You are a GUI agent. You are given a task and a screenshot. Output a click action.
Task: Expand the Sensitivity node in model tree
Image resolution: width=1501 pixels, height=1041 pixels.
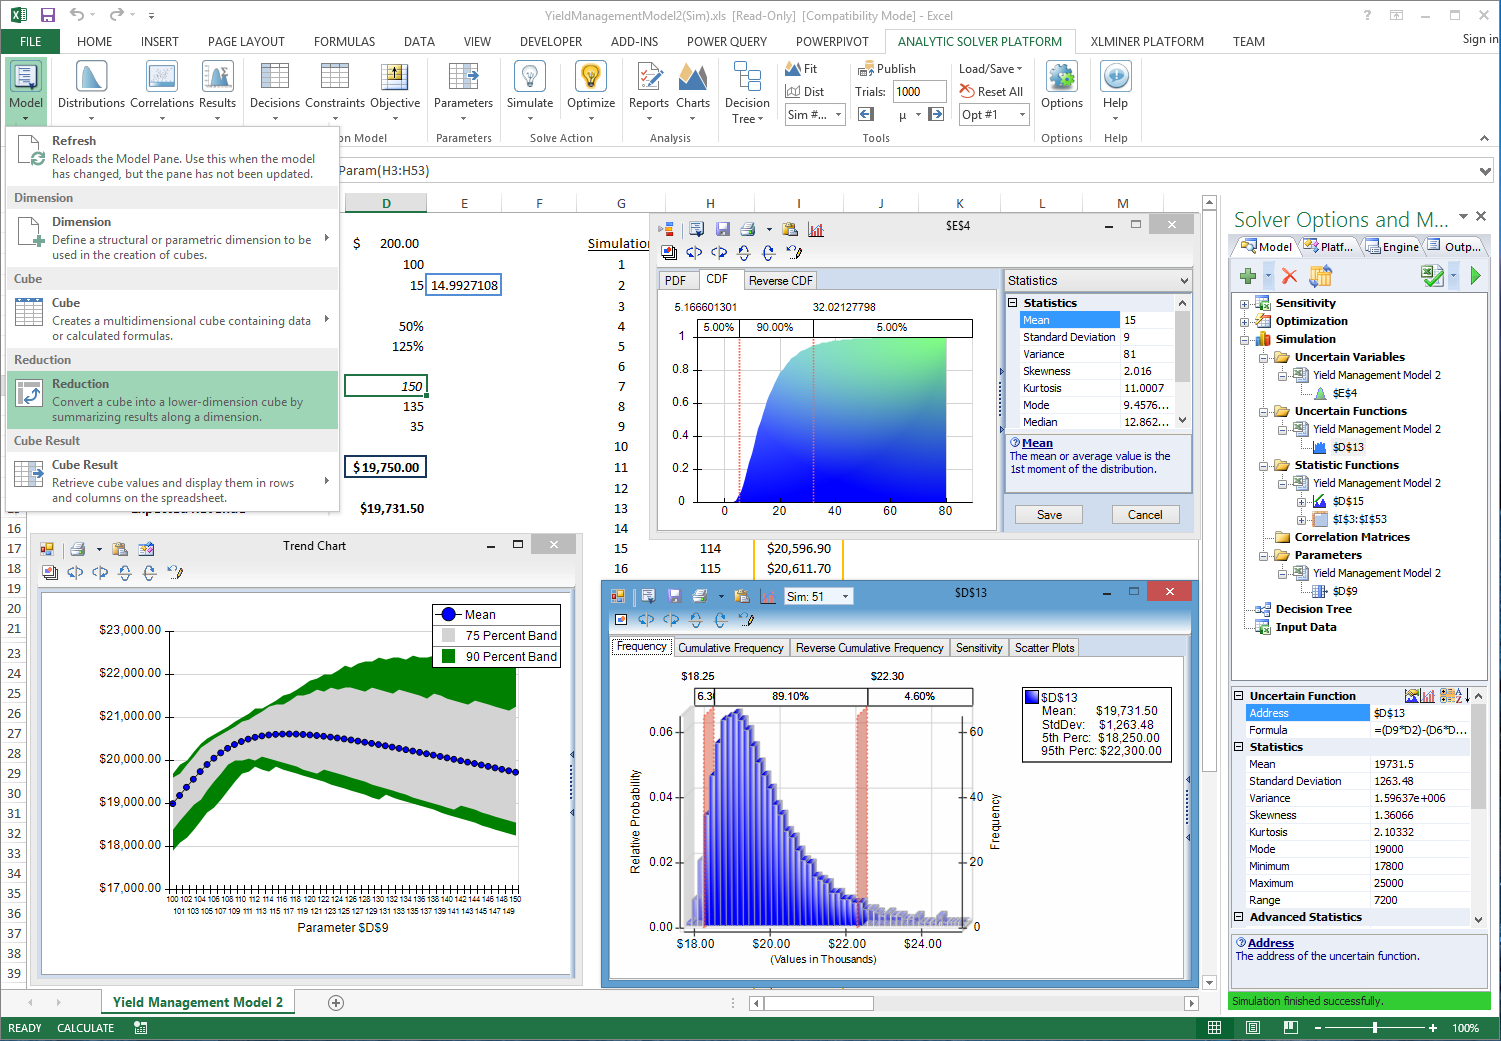(x=1244, y=304)
